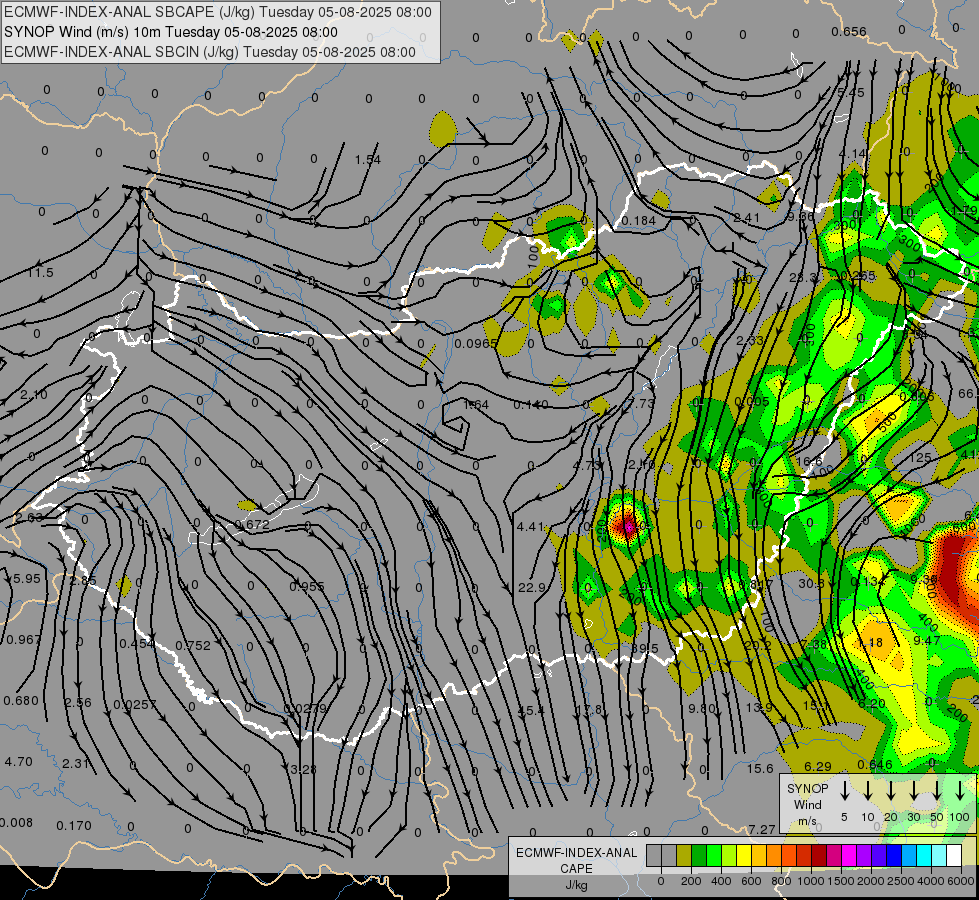Click the 600 tick label on colorbar

(751, 881)
